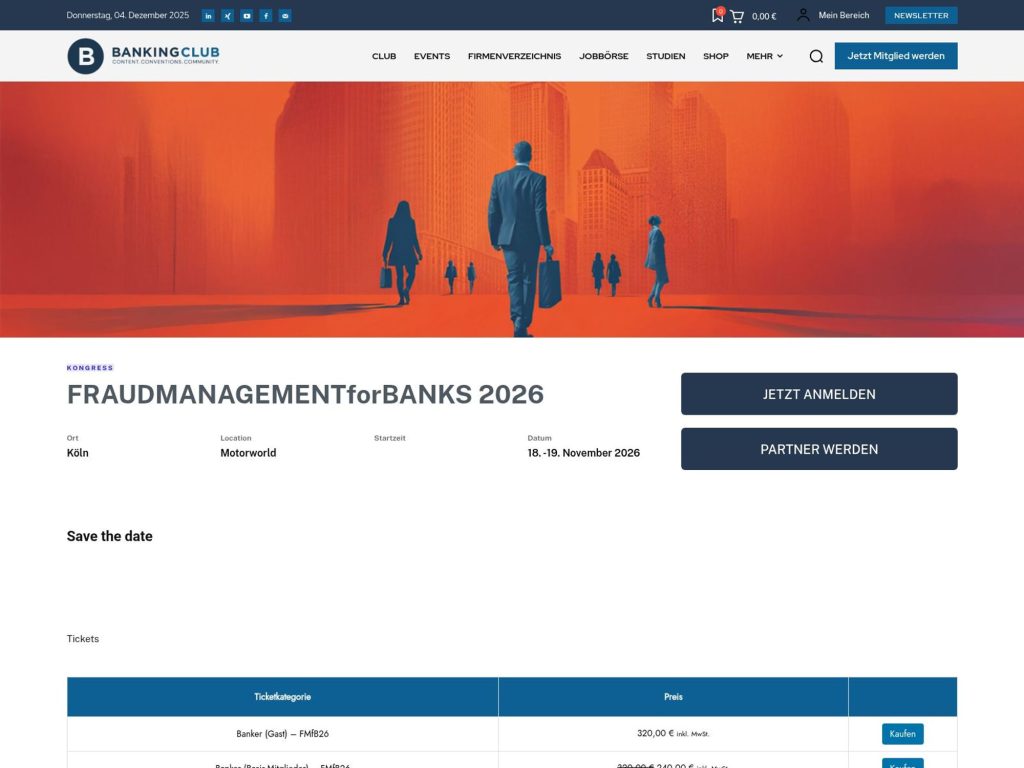Expand the MEHR navigation dropdown
Screen dimensions: 1024x768
click(x=763, y=56)
